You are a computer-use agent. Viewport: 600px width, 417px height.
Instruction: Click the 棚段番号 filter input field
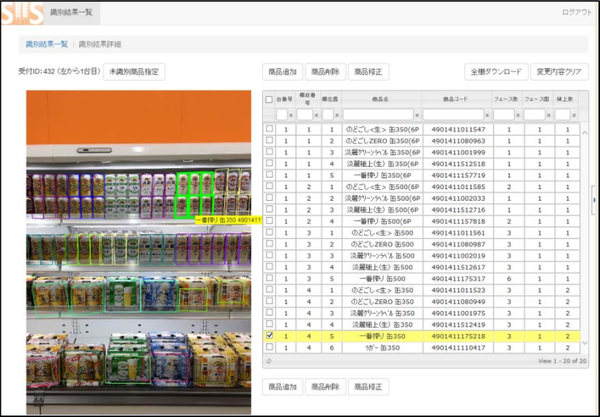305,114
